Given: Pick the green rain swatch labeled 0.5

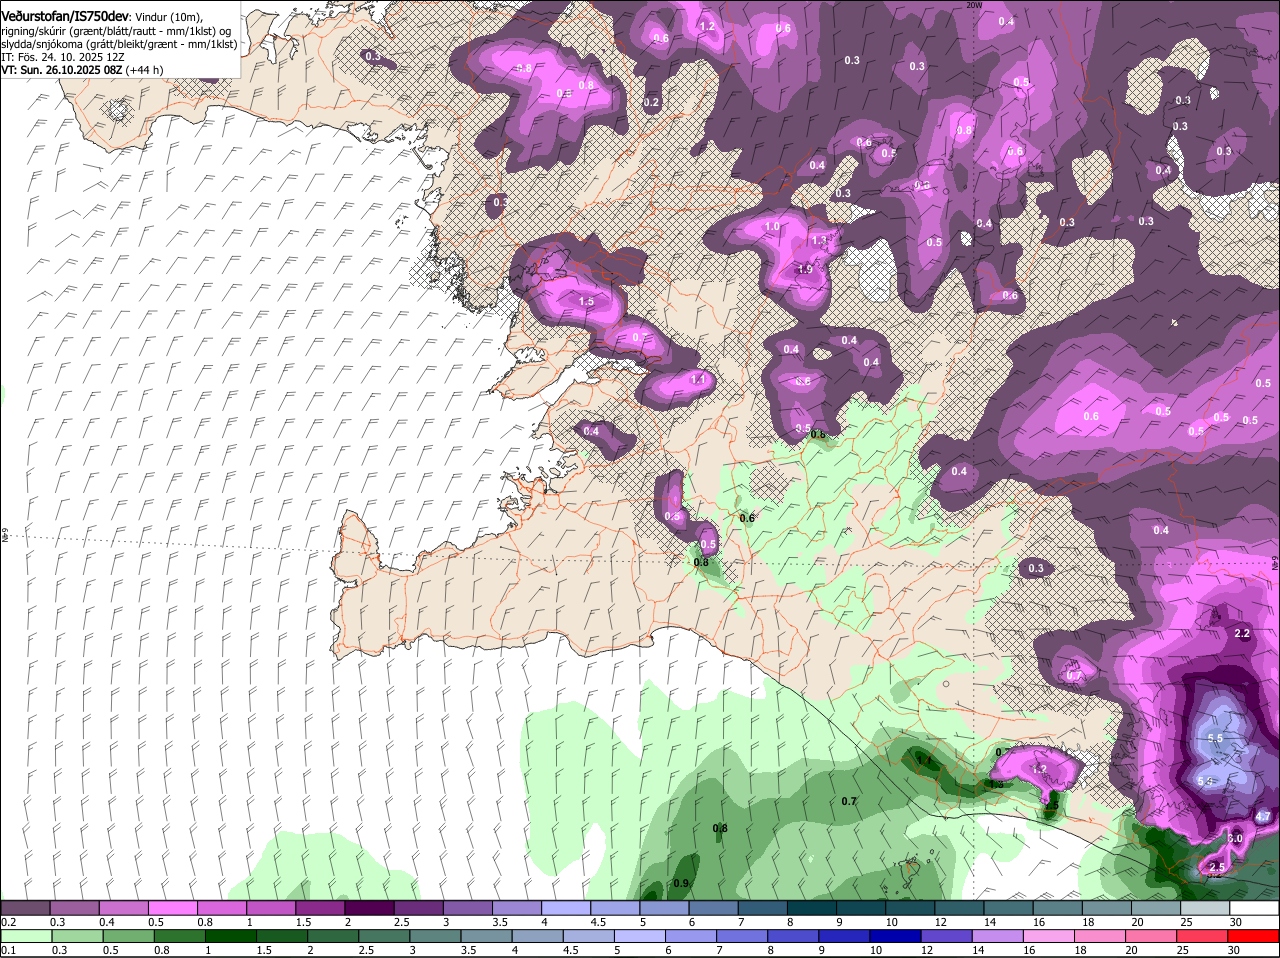Looking at the screenshot, I should [x=128, y=936].
